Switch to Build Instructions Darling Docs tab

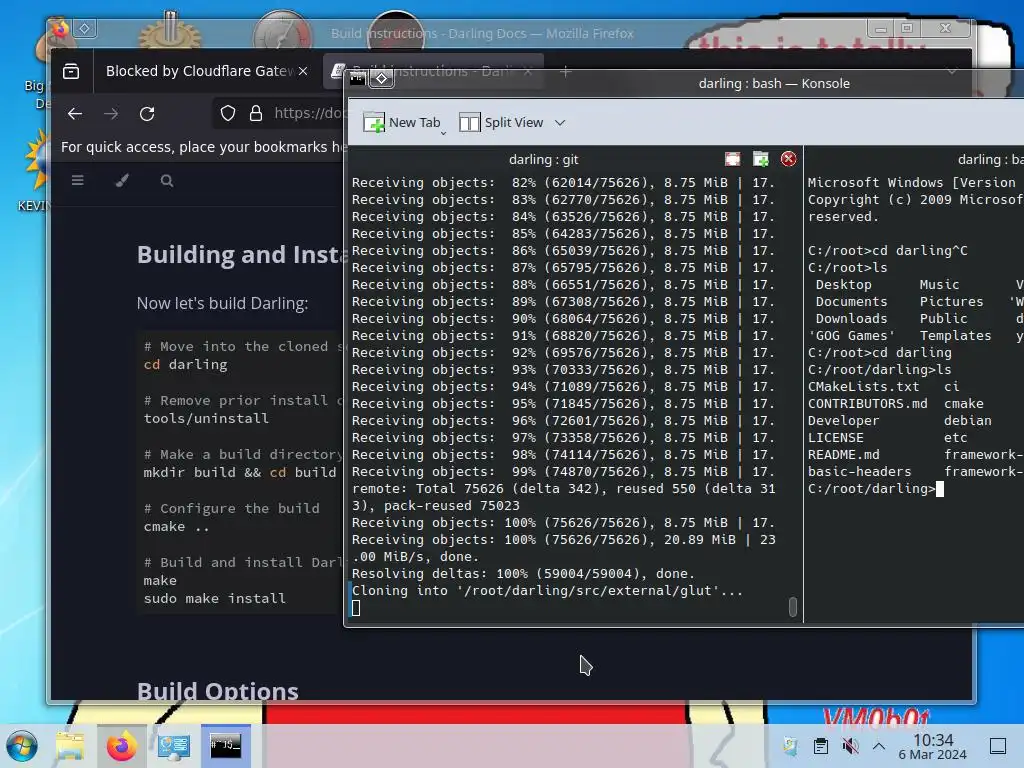click(431, 71)
